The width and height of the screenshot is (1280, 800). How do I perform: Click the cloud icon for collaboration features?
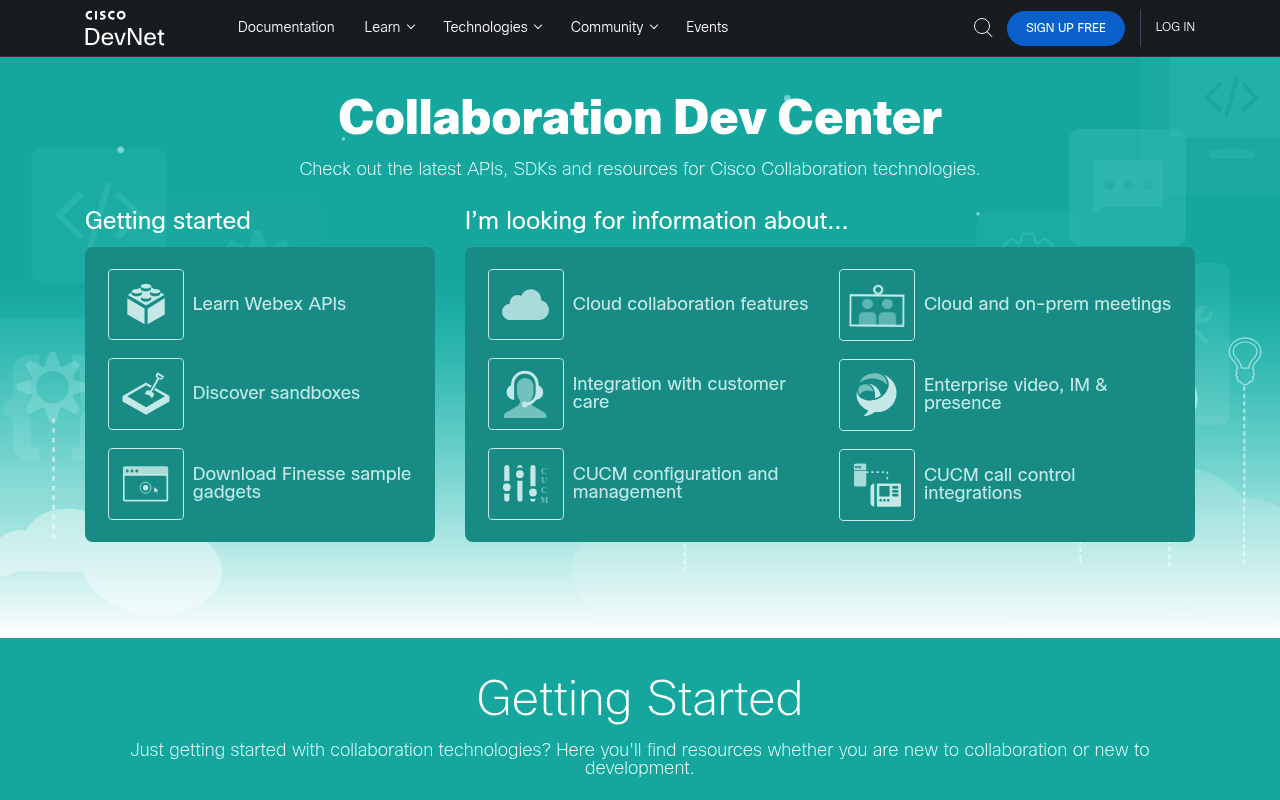(x=526, y=304)
